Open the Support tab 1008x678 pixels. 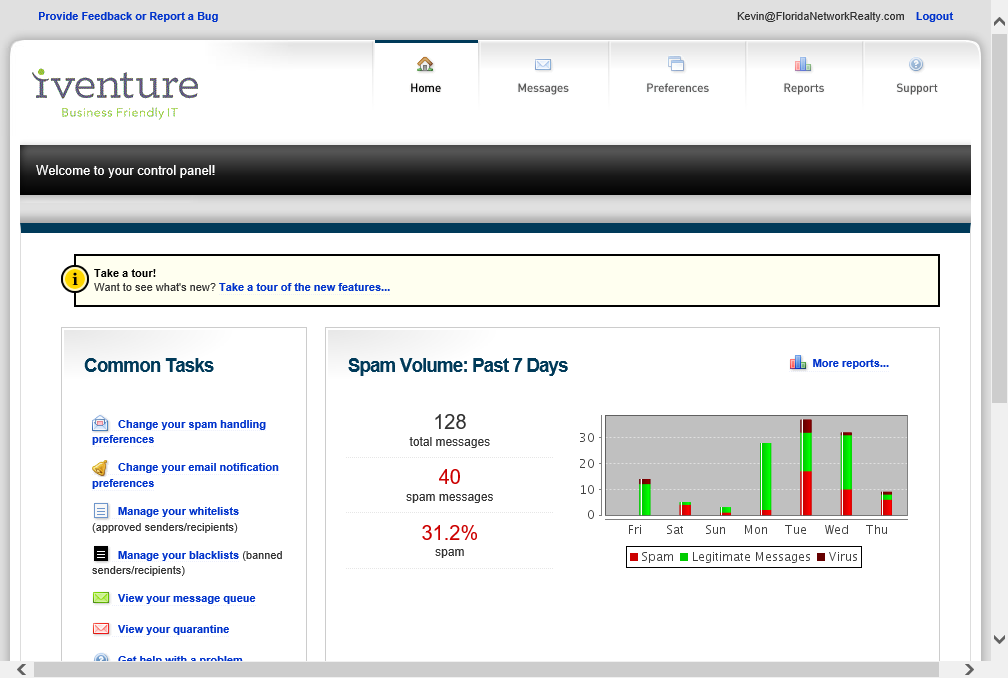[x=917, y=75]
